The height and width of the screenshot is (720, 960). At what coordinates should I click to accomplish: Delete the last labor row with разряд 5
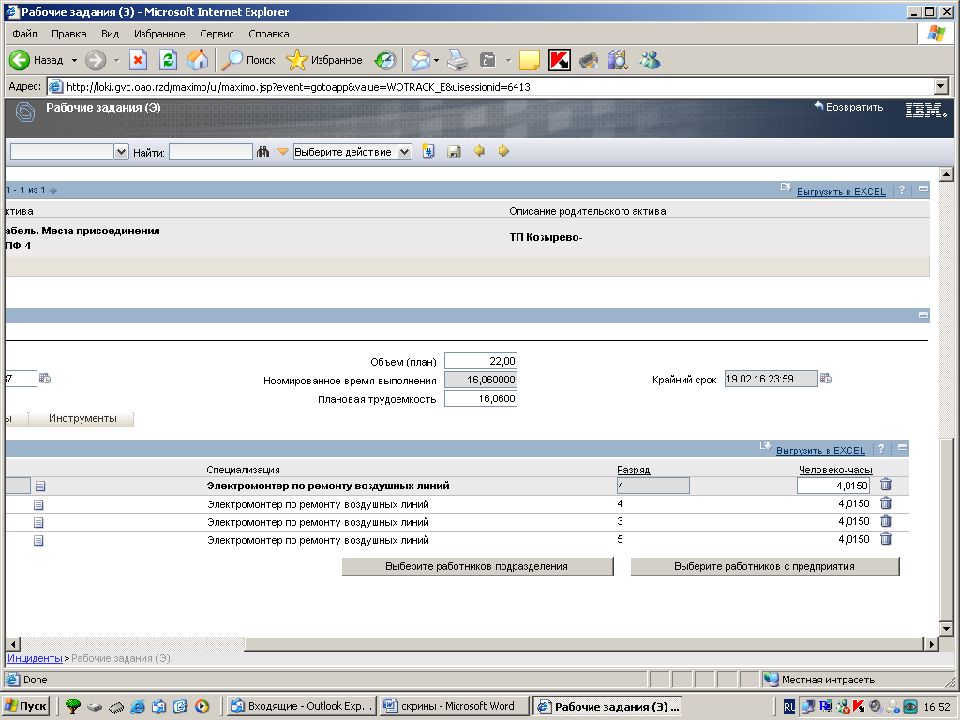pyautogui.click(x=885, y=539)
